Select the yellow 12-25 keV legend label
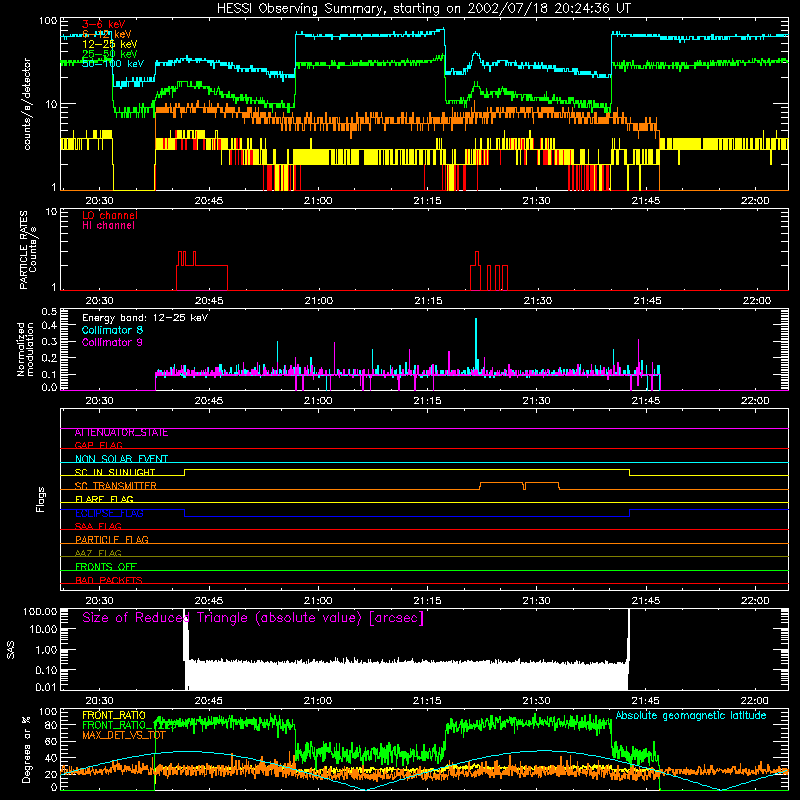This screenshot has height=800, width=800. click(x=109, y=44)
